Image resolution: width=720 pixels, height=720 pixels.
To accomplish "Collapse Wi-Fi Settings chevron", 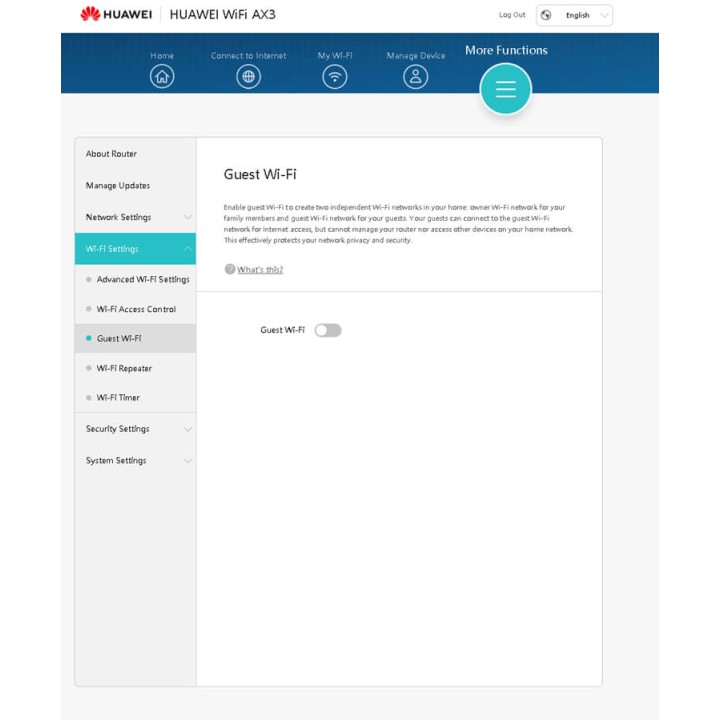I will click(187, 249).
